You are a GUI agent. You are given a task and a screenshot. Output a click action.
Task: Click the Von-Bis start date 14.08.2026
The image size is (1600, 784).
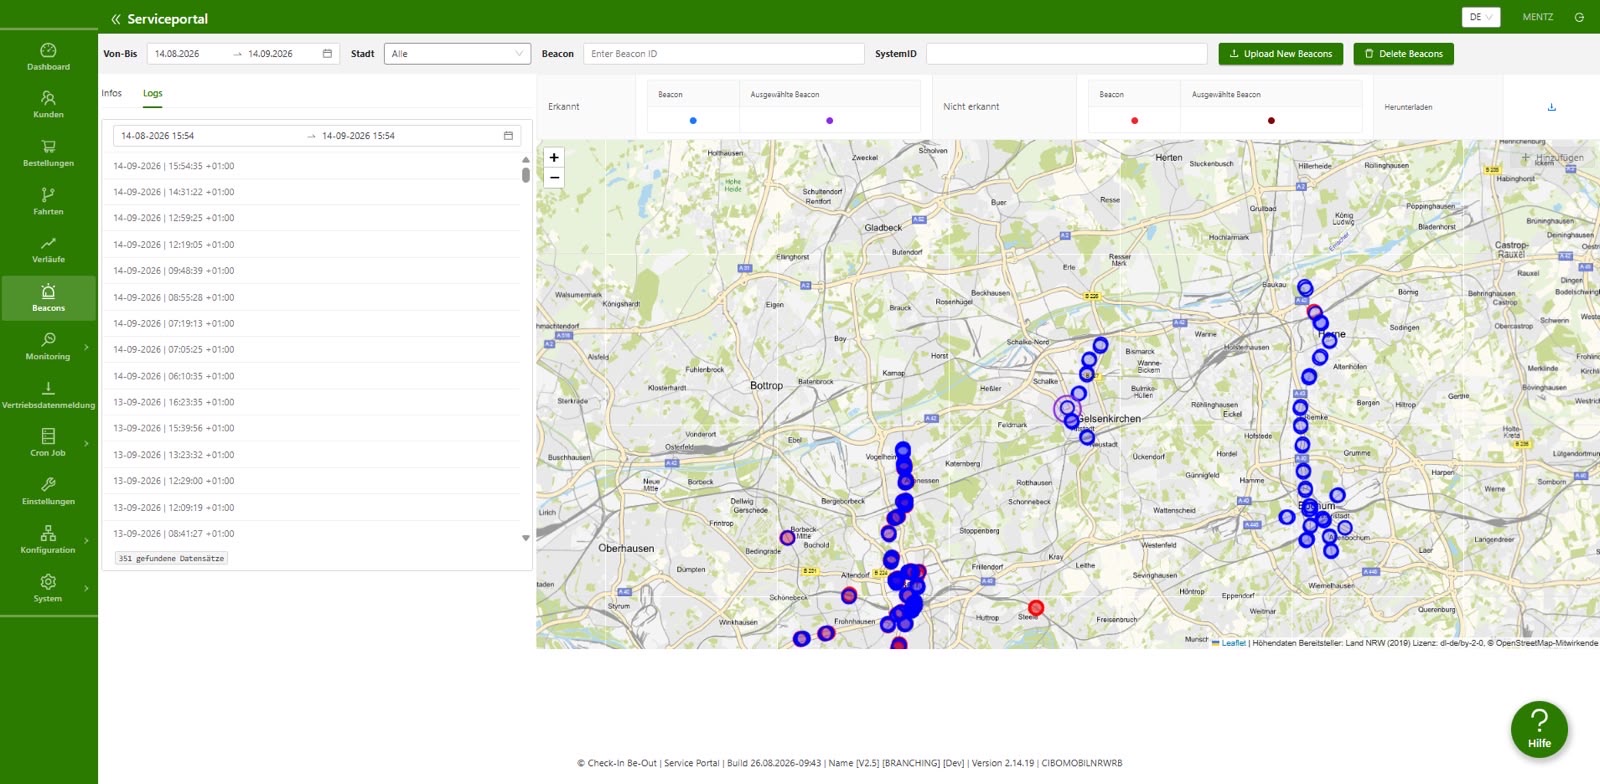[178, 54]
